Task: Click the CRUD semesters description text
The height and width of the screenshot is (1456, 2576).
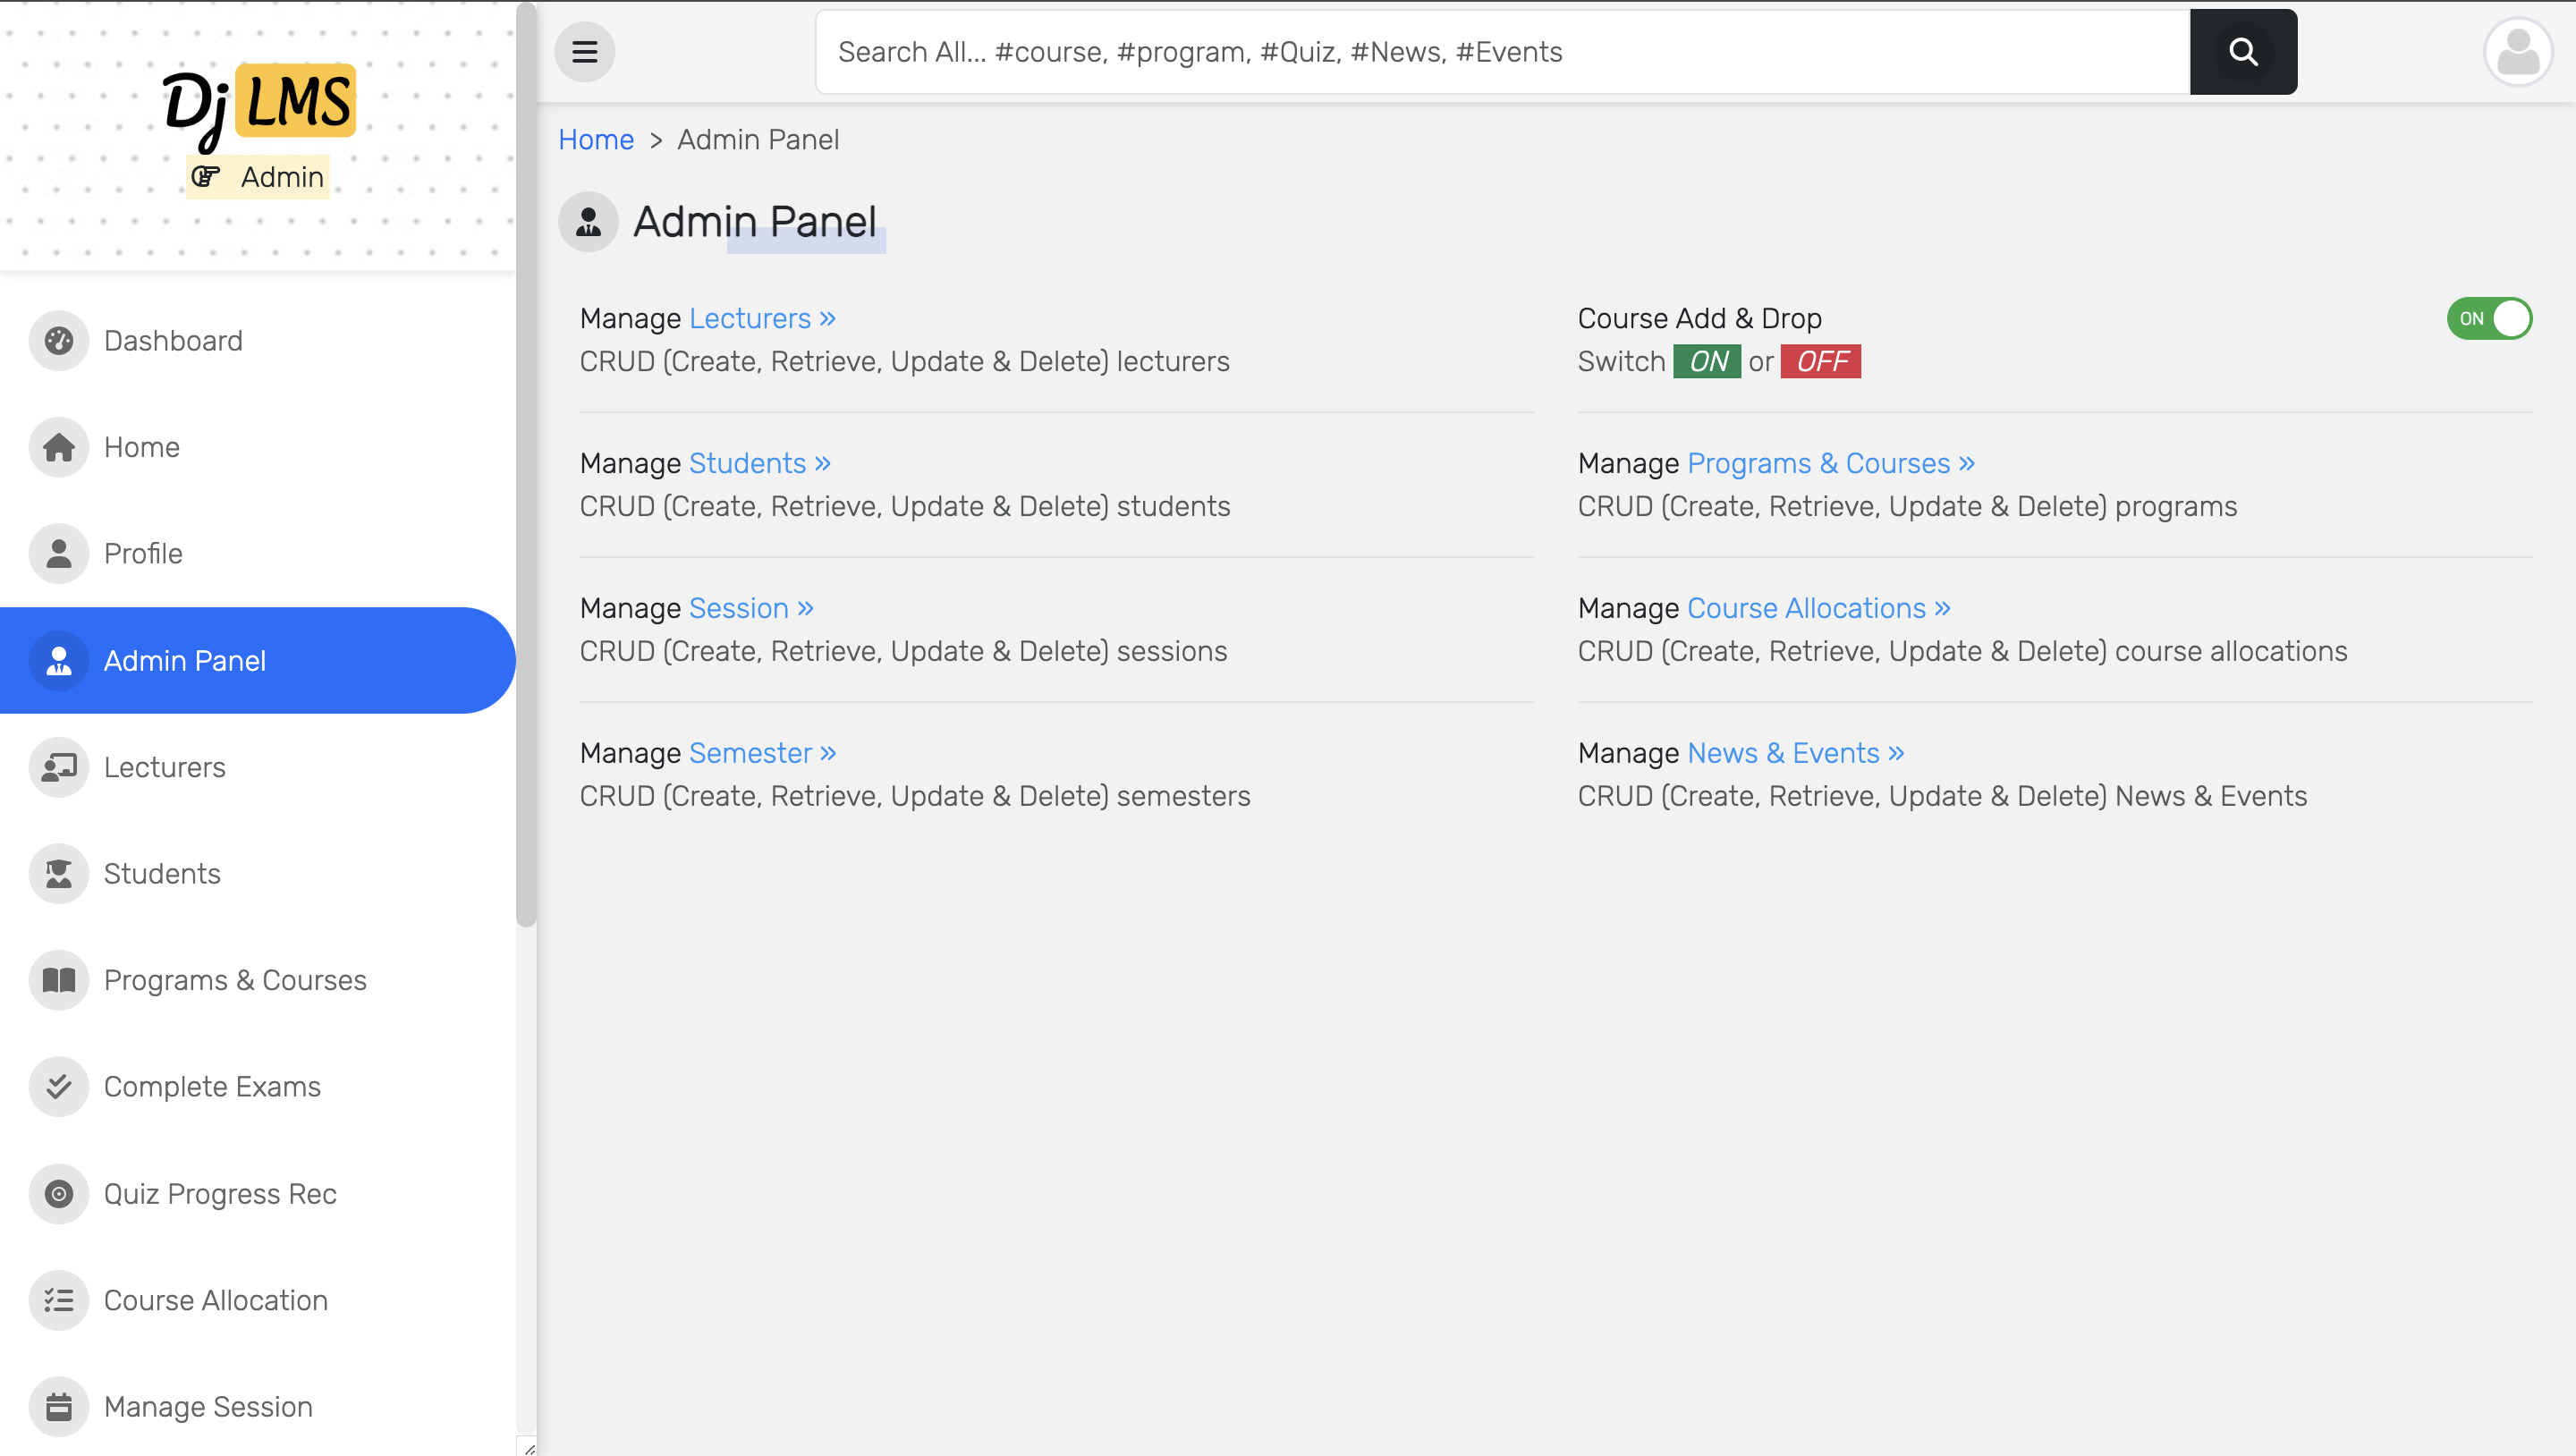Action: pos(915,796)
